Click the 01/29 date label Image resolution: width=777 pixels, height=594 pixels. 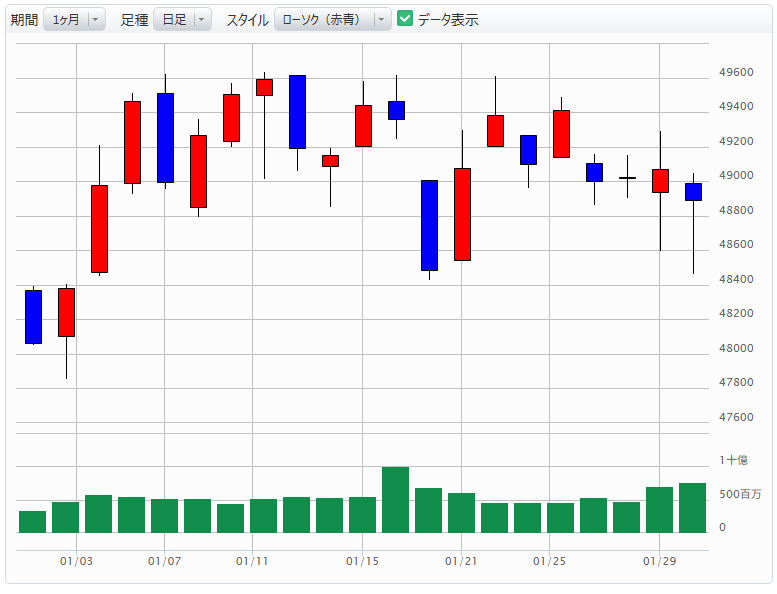(x=659, y=562)
